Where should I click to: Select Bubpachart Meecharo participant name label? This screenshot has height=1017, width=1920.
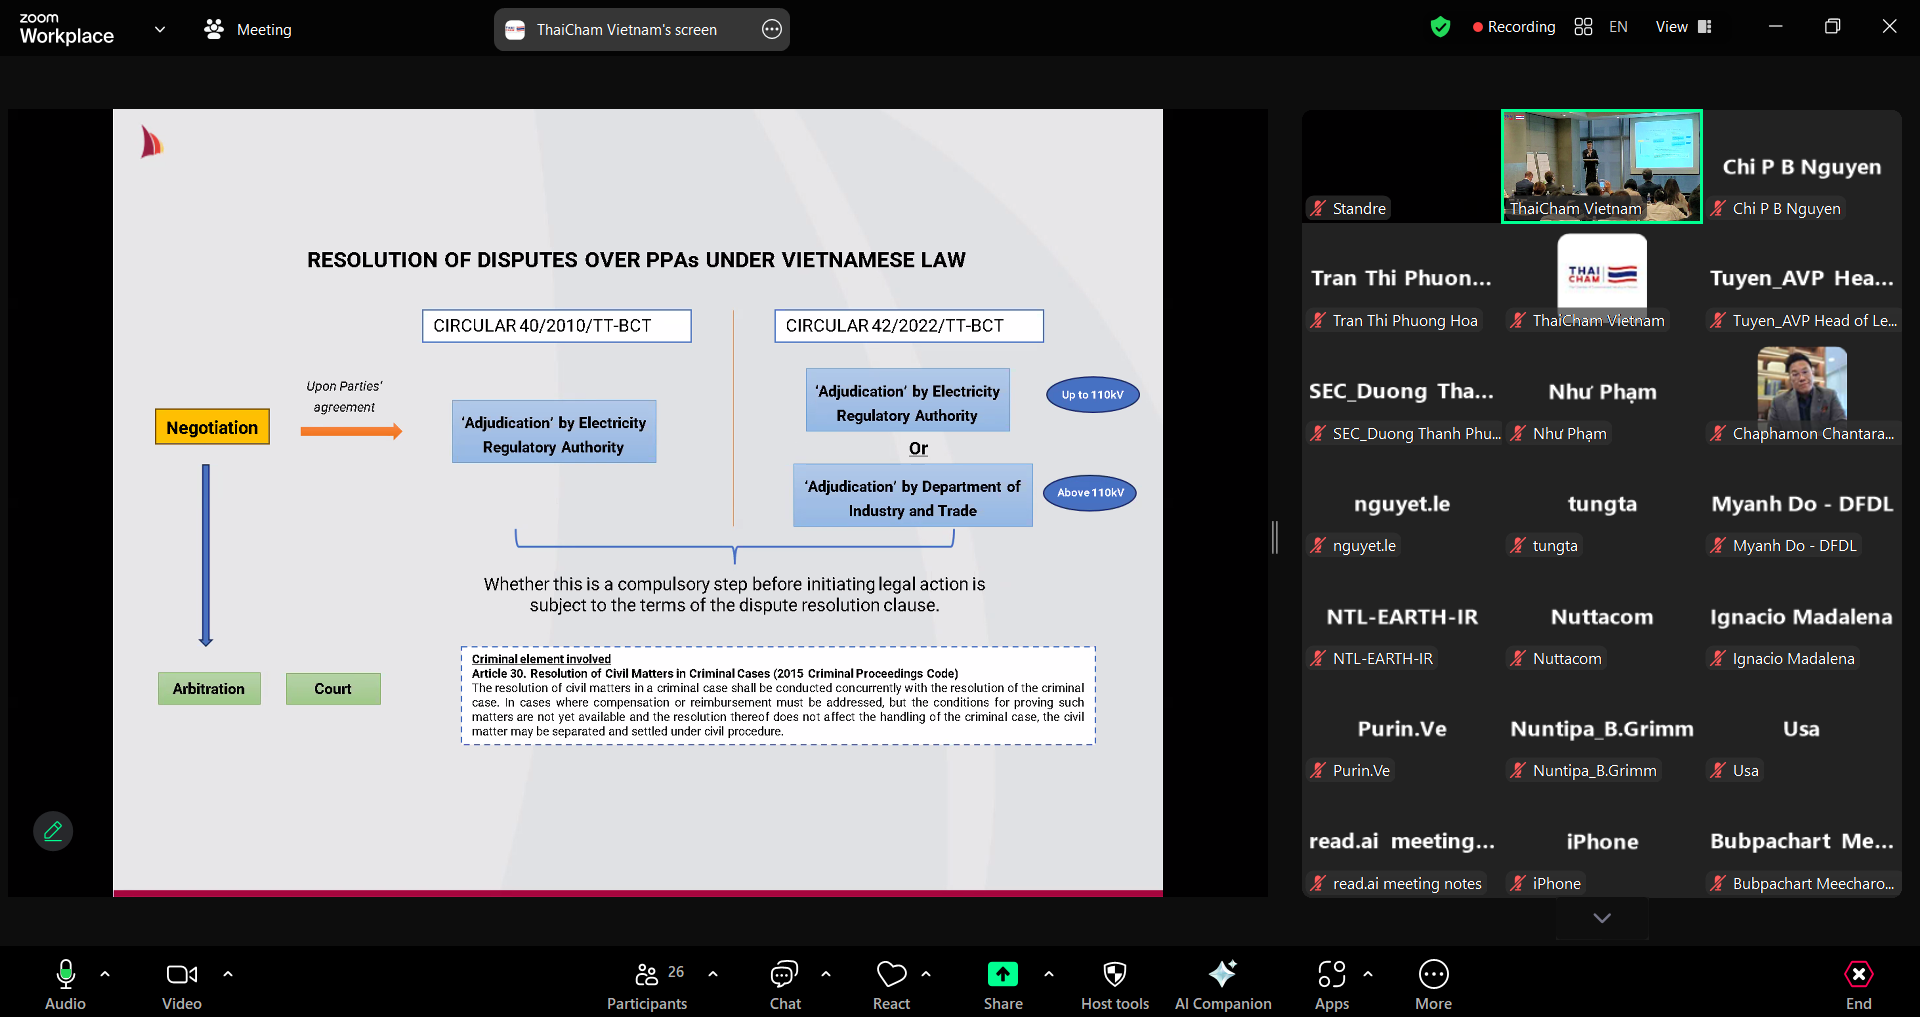coord(1813,884)
